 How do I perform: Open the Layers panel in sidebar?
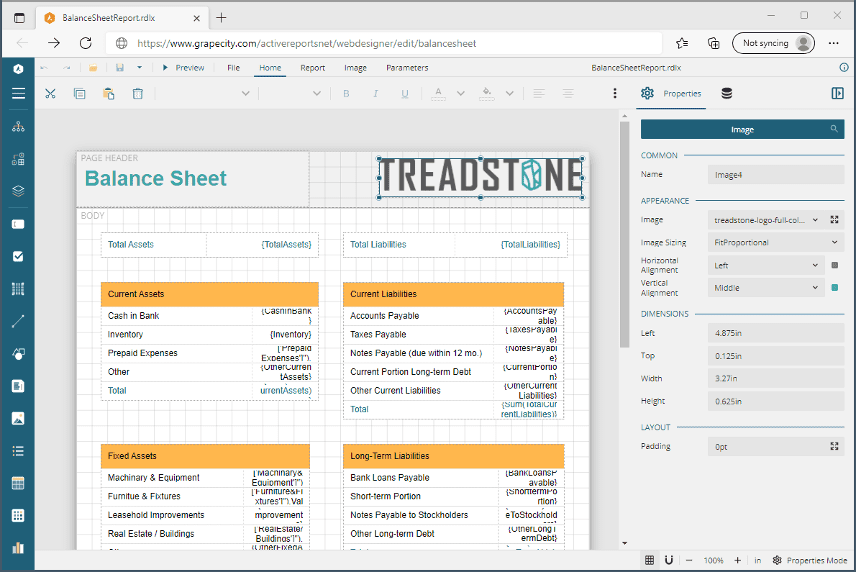(x=18, y=191)
